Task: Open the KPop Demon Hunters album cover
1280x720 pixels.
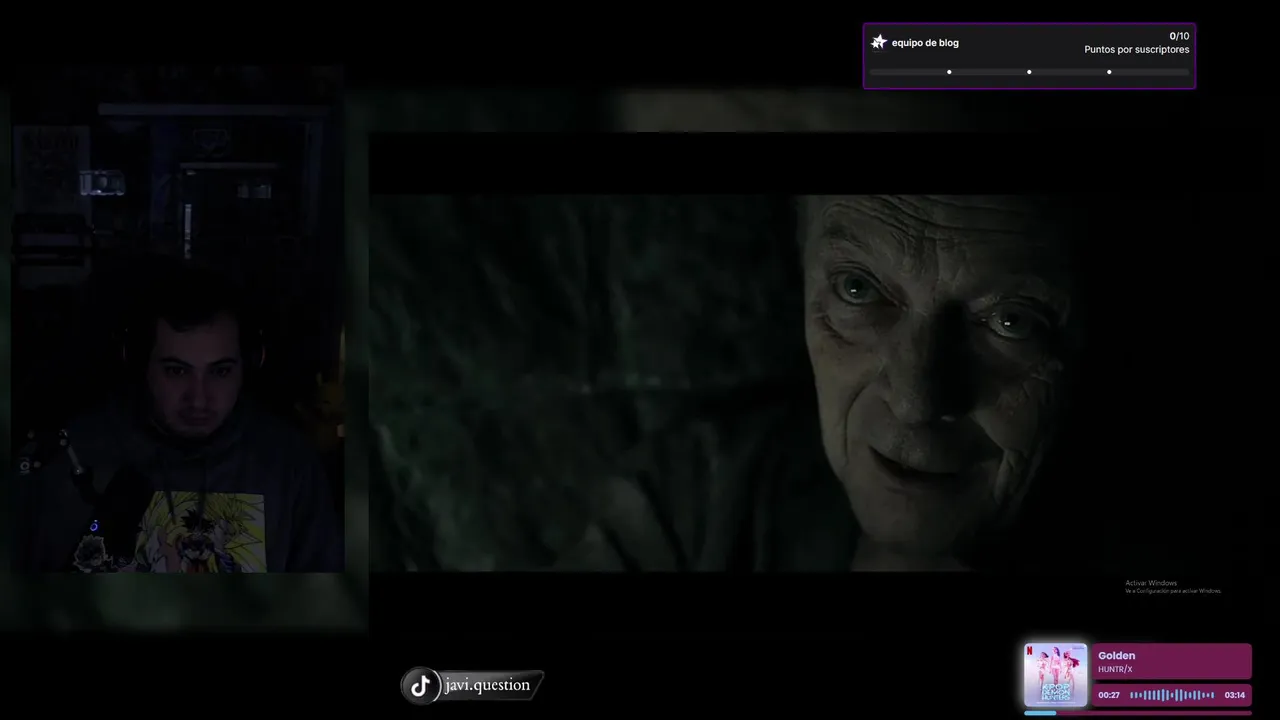Action: 1055,675
